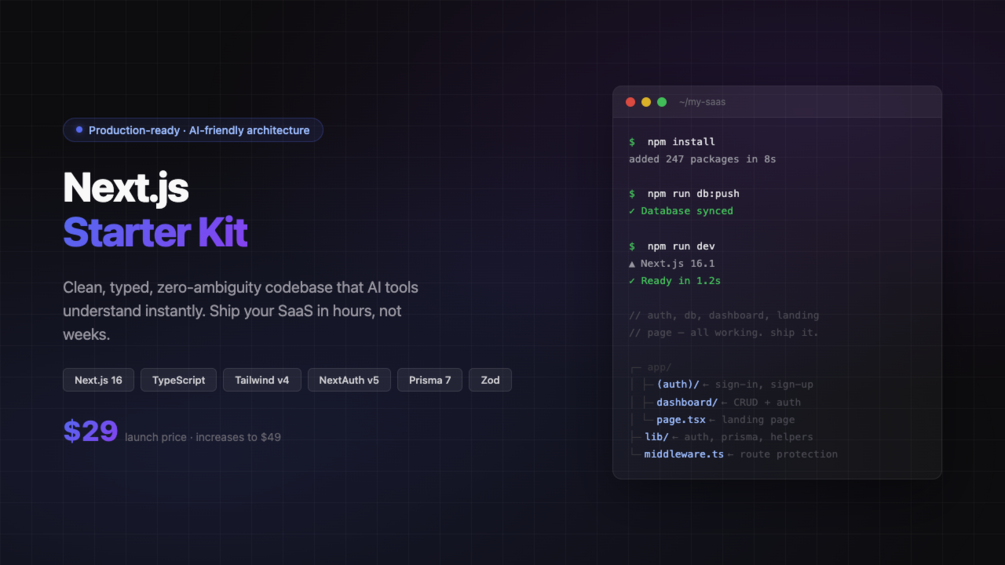Select the app/ folder in tree

659,367
